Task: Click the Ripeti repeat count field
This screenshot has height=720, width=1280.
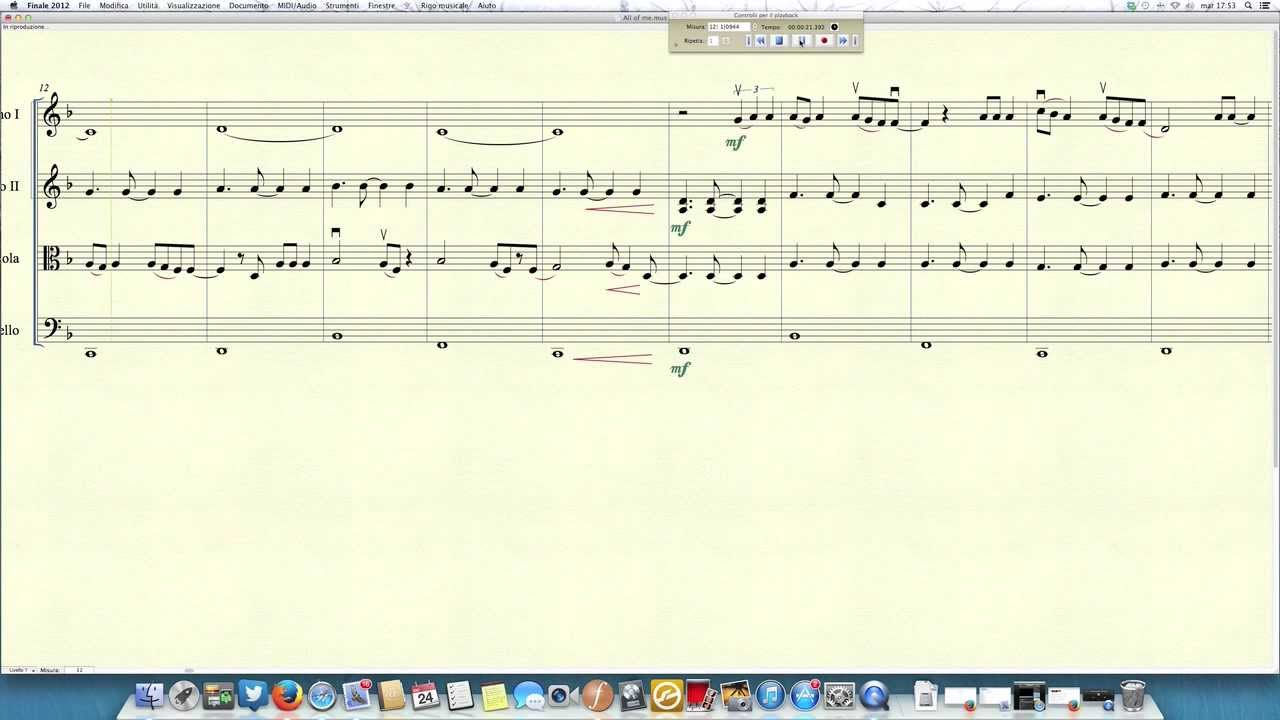Action: [713, 41]
